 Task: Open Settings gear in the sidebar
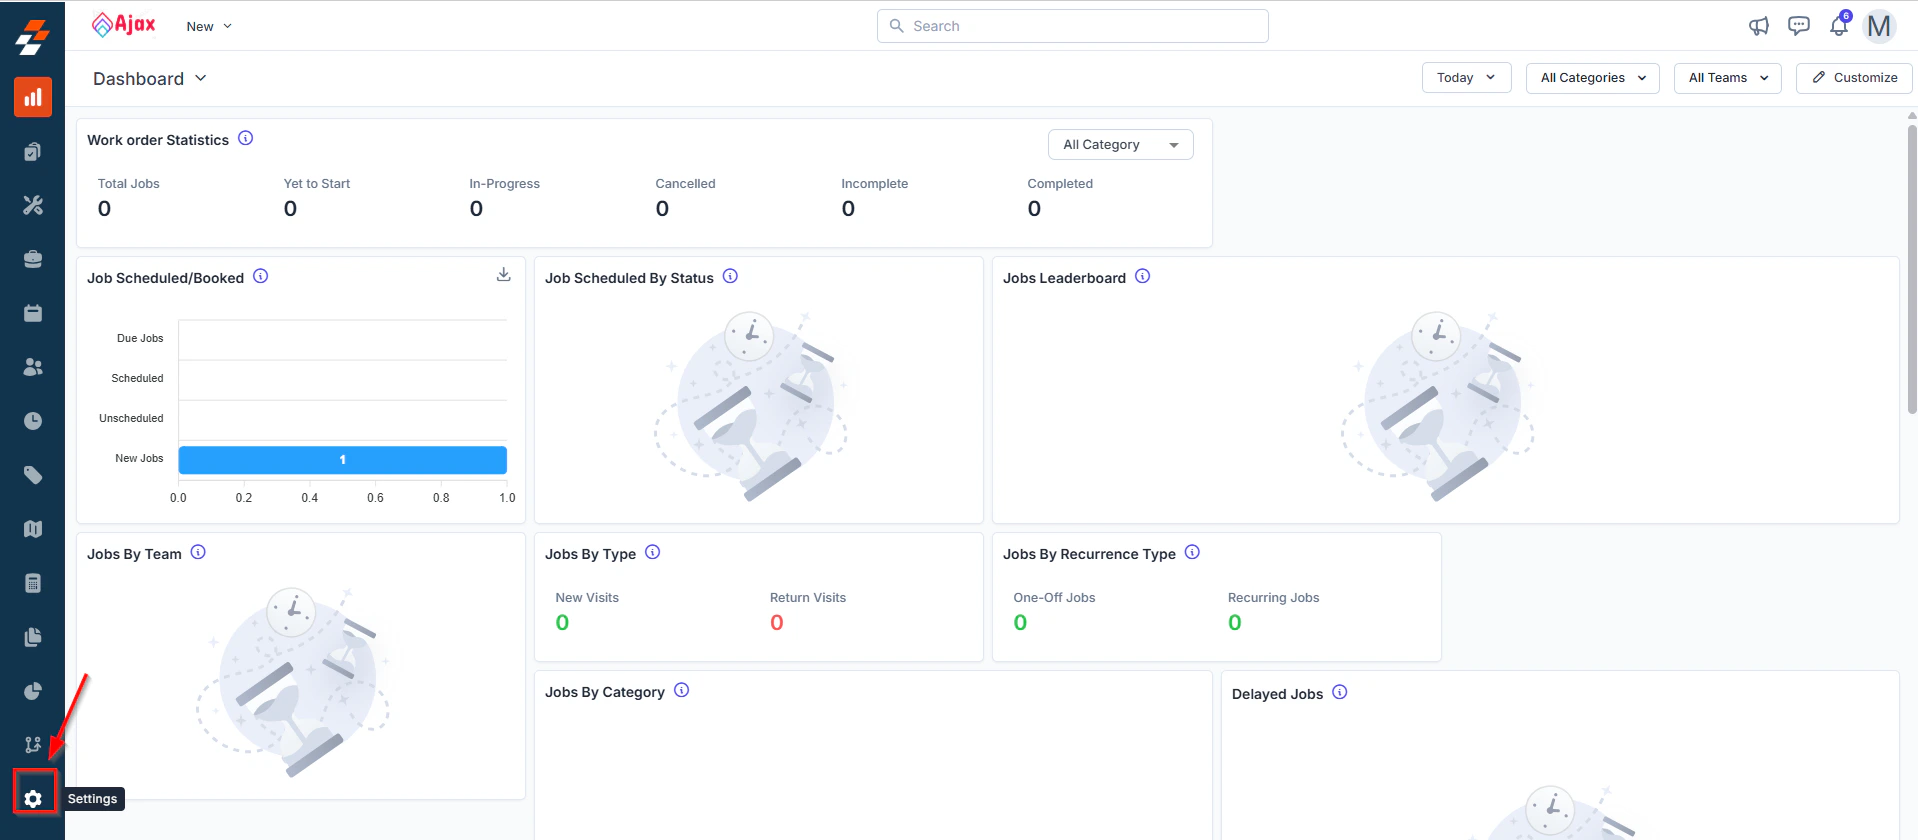pyautogui.click(x=33, y=799)
